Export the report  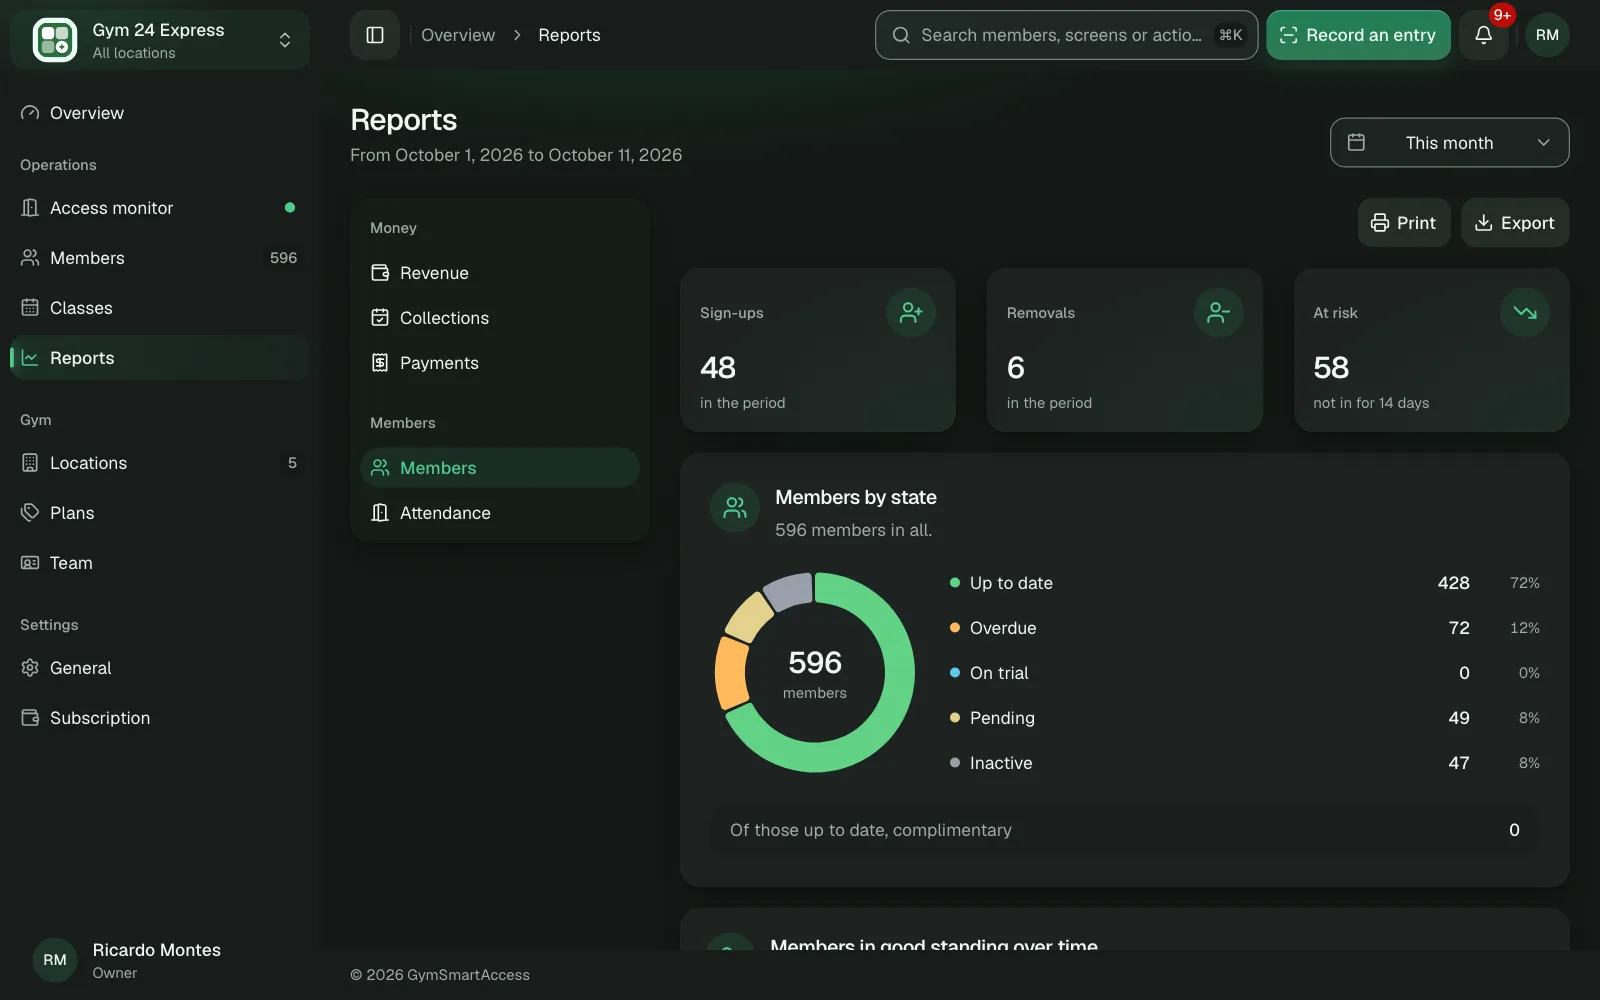(1515, 223)
